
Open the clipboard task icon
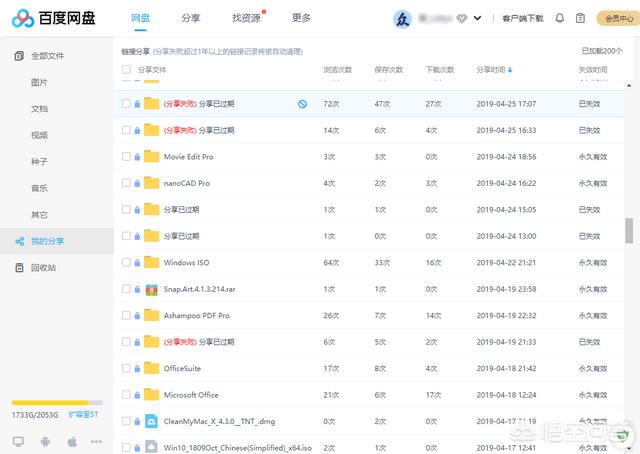coord(580,18)
